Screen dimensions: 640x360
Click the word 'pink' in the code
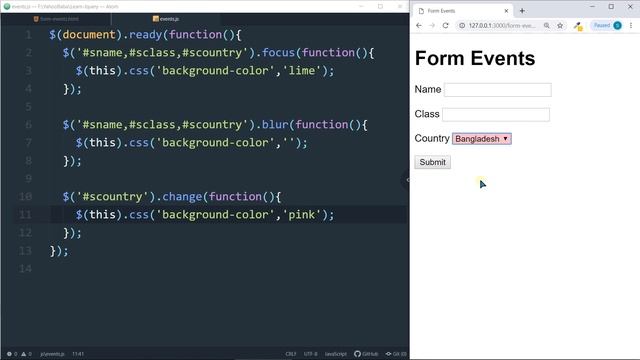[x=302, y=215]
